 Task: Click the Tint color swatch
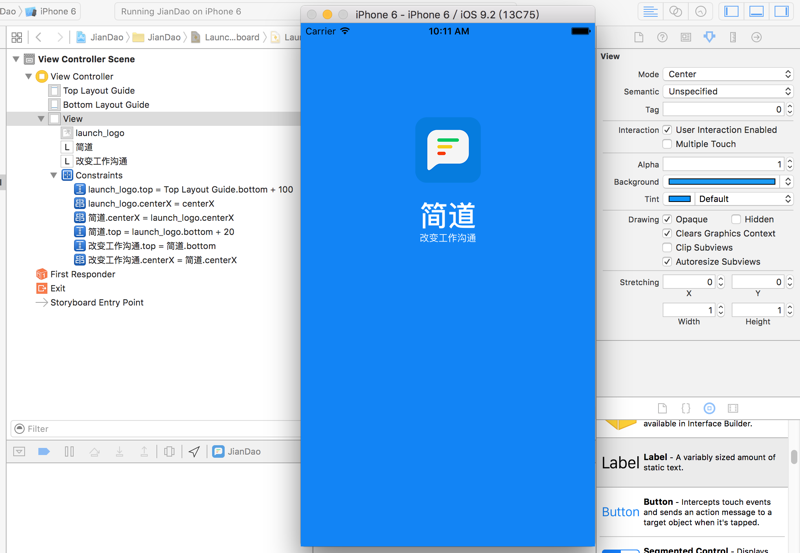pyautogui.click(x=680, y=199)
